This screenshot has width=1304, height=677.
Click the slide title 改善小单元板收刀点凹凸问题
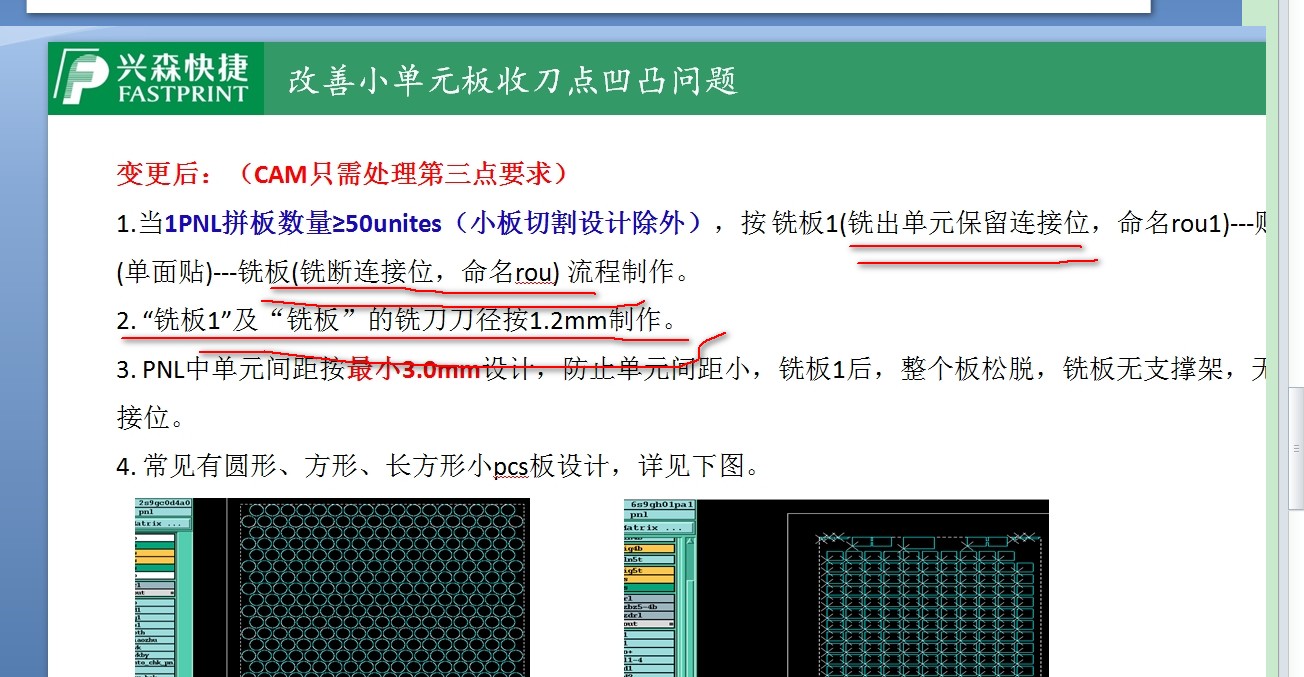pos(513,80)
